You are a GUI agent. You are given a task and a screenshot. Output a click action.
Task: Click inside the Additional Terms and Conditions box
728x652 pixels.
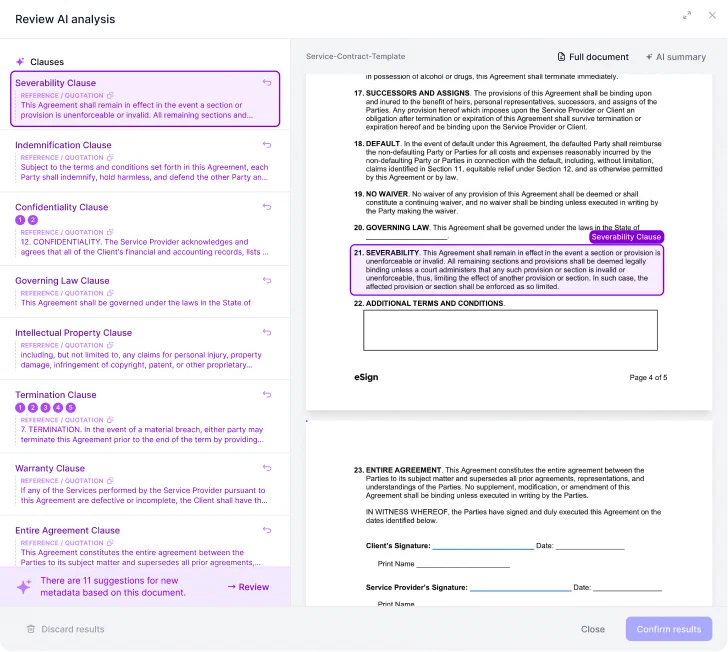510,330
